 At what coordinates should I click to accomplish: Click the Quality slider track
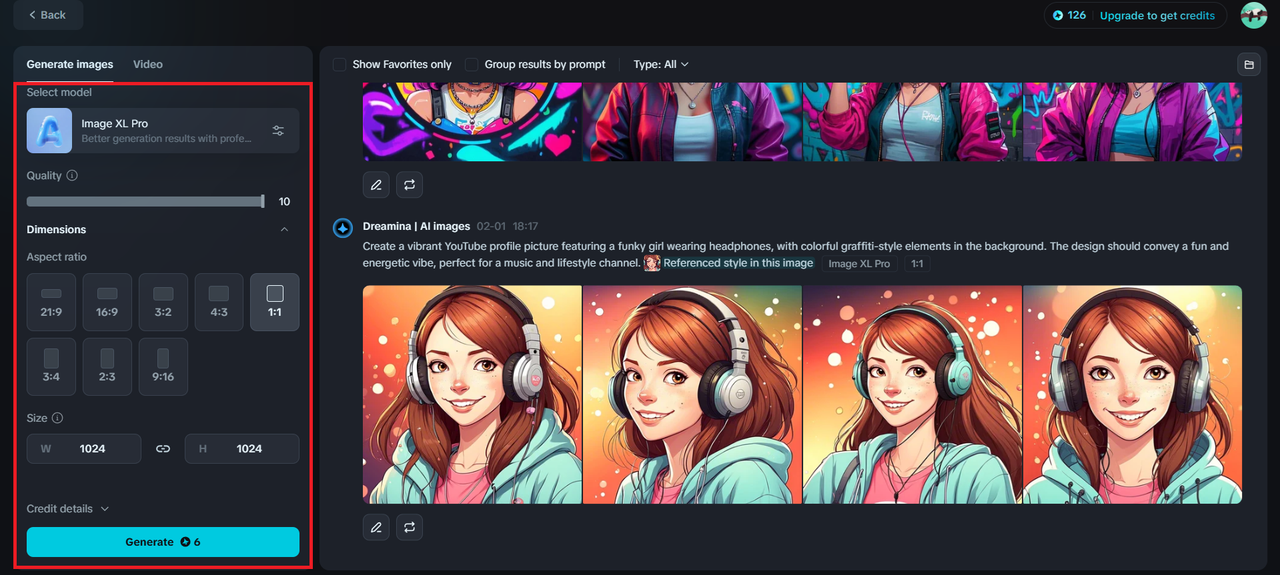[x=145, y=201]
